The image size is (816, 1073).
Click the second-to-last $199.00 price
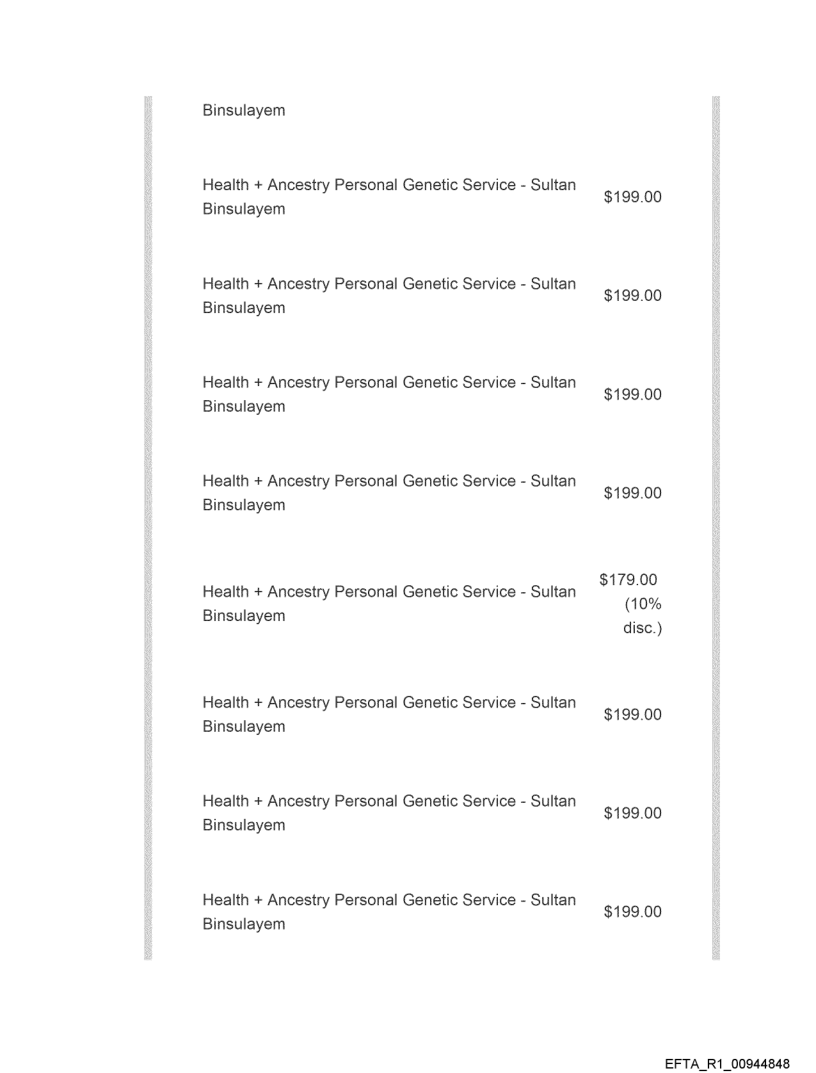pyautogui.click(x=632, y=813)
